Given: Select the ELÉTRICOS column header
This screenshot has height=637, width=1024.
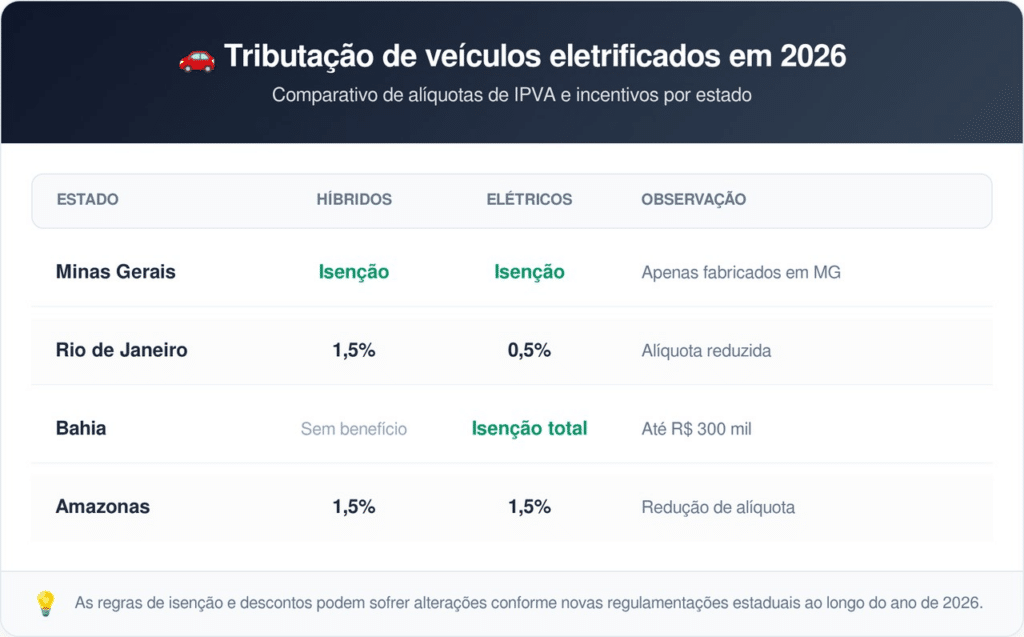Looking at the screenshot, I should point(529,199).
